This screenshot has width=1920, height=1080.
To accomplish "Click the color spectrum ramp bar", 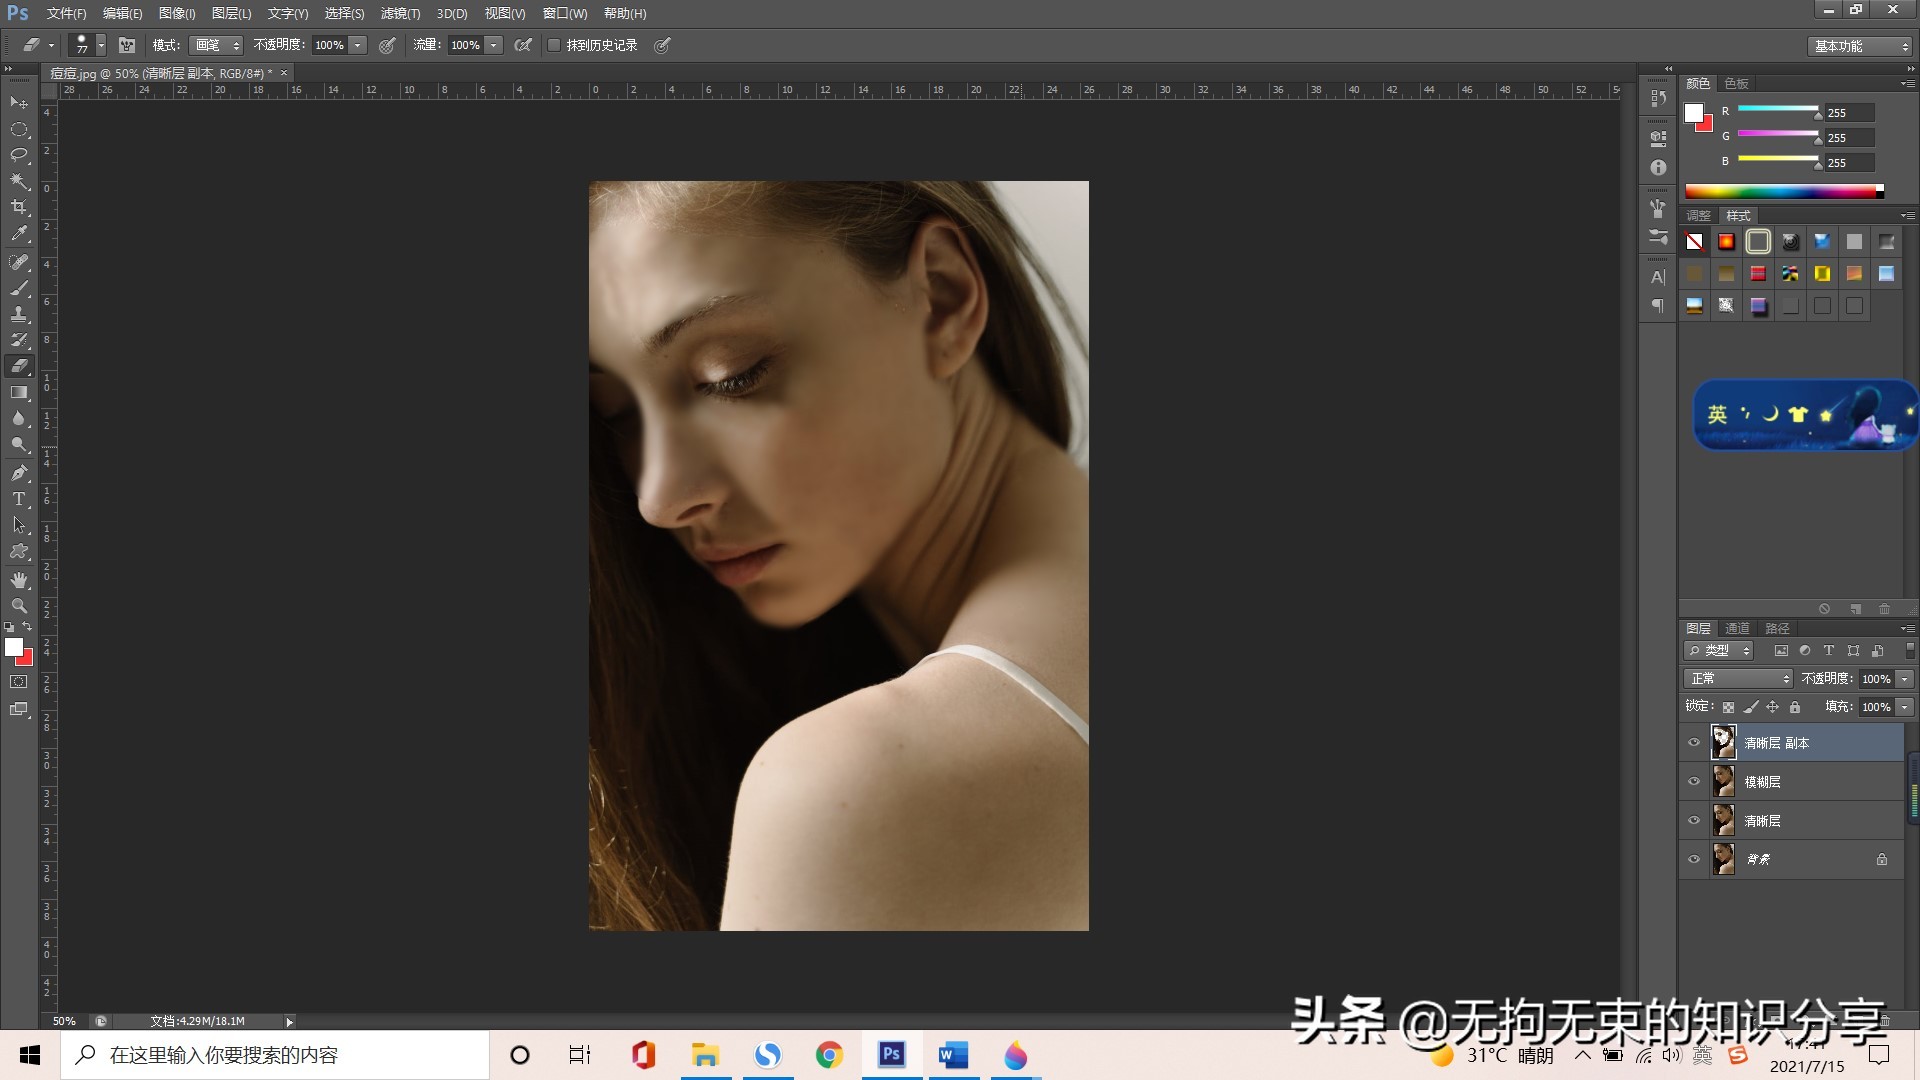I will (1782, 191).
